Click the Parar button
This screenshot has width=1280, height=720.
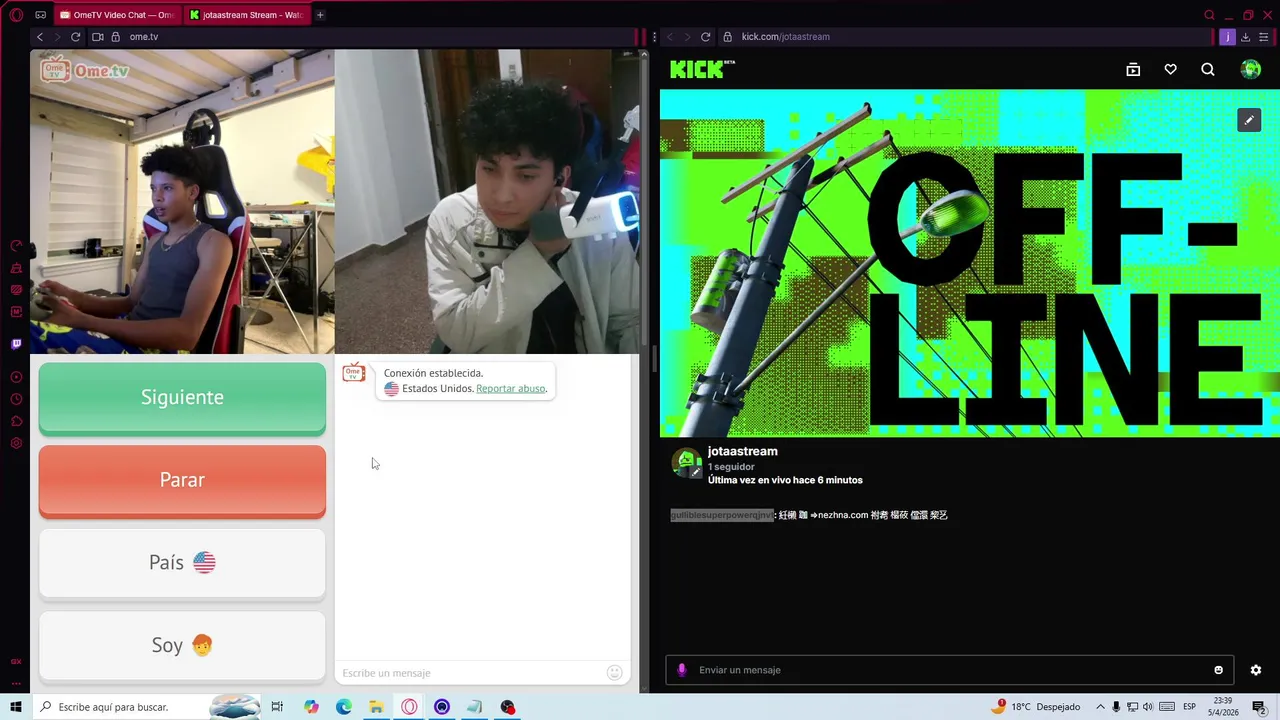182,481
